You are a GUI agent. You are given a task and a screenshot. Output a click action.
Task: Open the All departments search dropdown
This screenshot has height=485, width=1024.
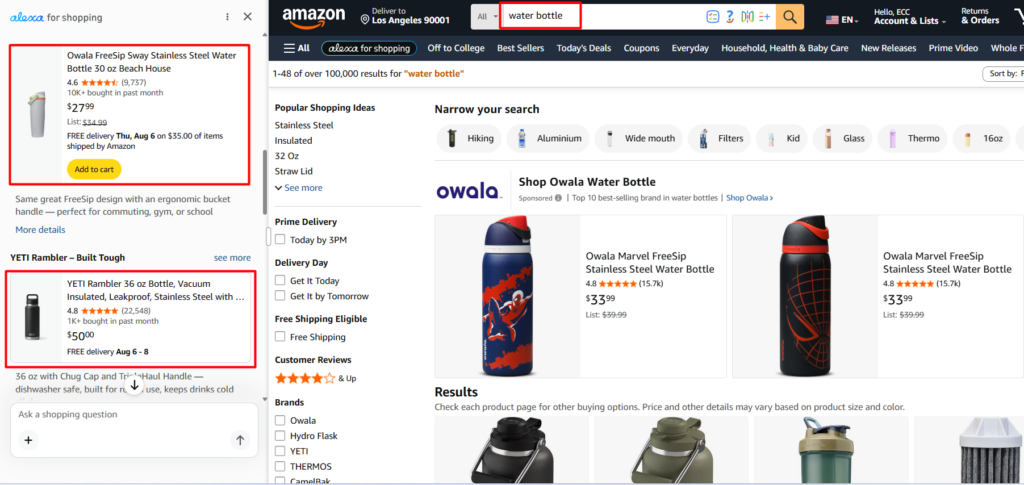tap(485, 17)
